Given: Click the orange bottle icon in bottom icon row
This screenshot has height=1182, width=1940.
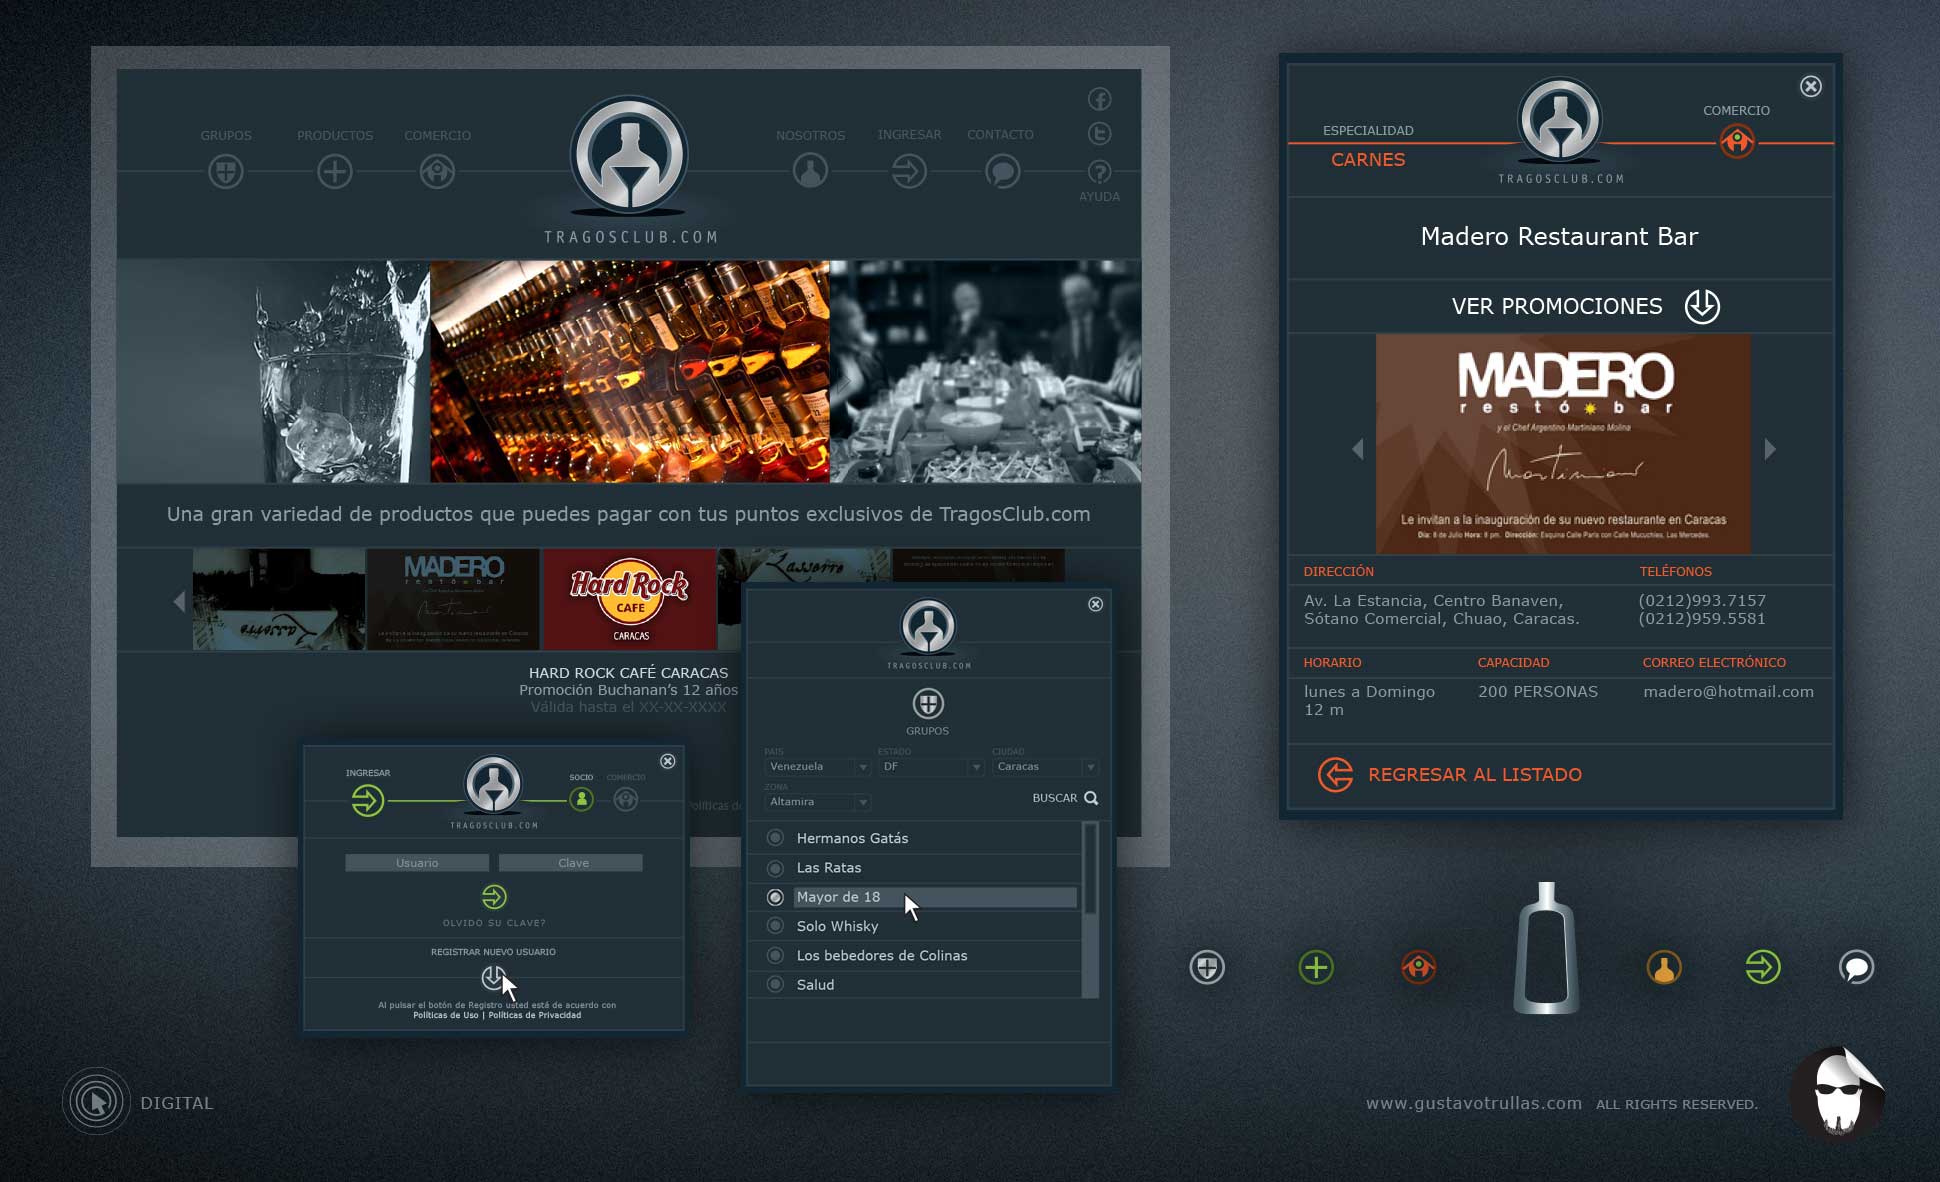Looking at the screenshot, I should (x=1664, y=967).
